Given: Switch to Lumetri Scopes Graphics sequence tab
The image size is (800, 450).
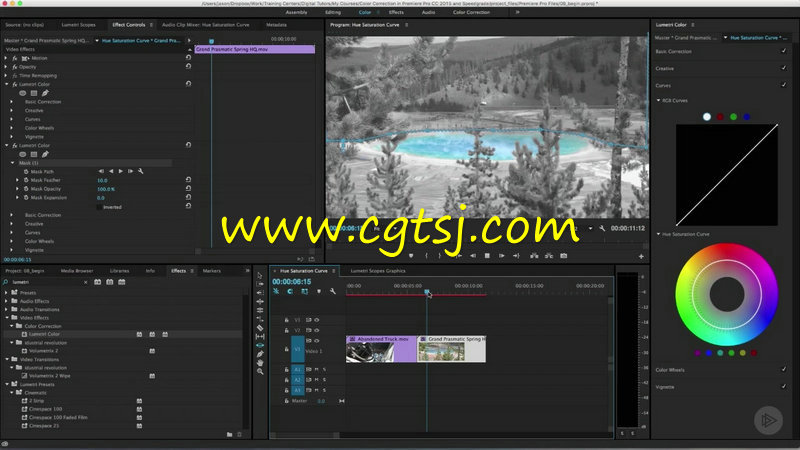Looking at the screenshot, I should point(378,271).
